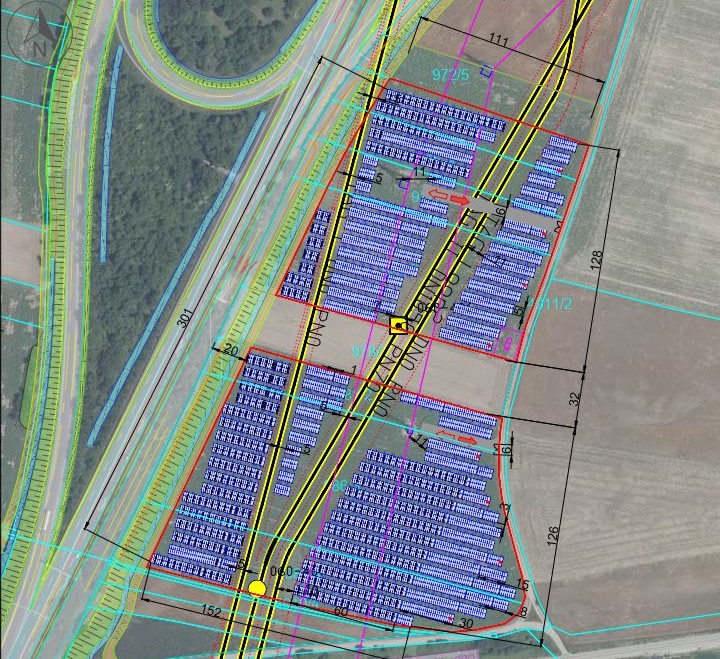The image size is (720, 659).
Task: Click the dimension label 152
Action: pyautogui.click(x=211, y=610)
